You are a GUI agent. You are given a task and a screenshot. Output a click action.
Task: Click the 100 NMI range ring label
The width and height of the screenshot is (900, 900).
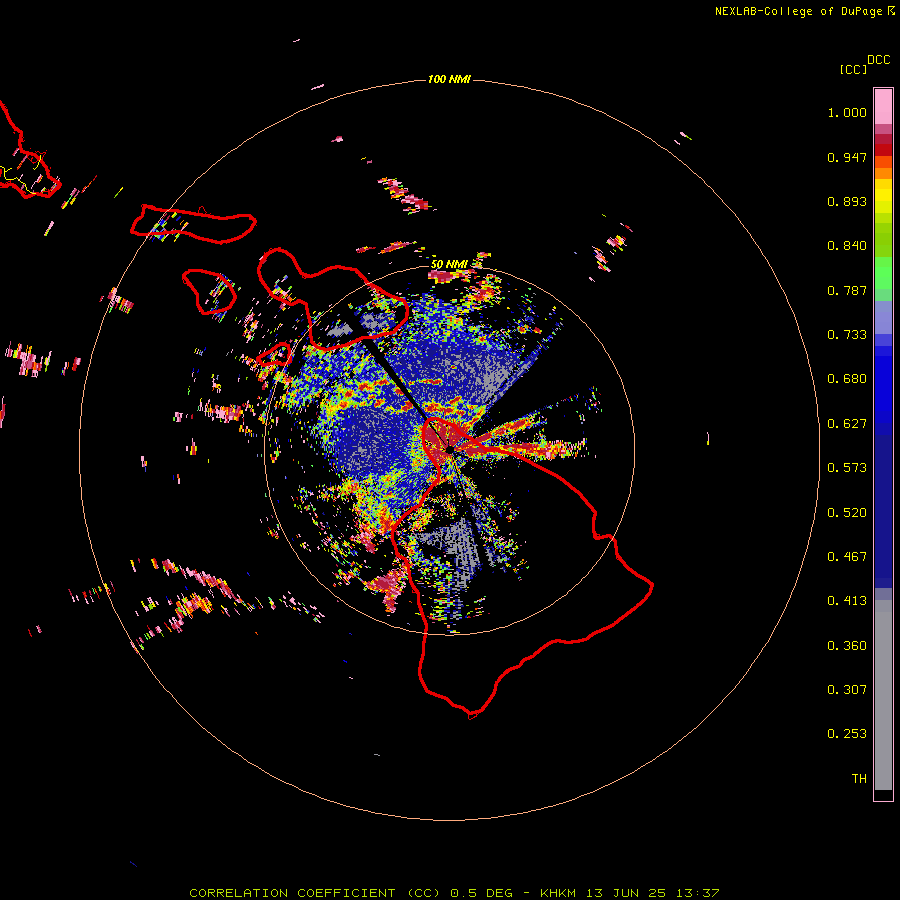(x=449, y=79)
